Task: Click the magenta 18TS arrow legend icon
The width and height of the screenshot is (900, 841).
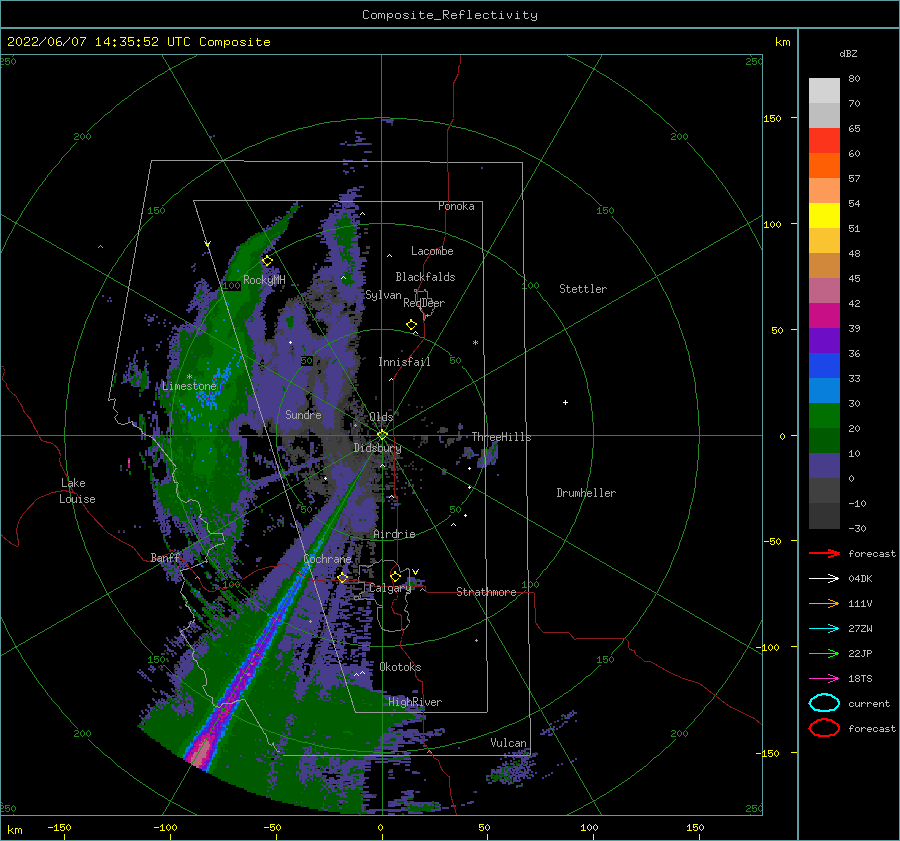Action: point(824,679)
